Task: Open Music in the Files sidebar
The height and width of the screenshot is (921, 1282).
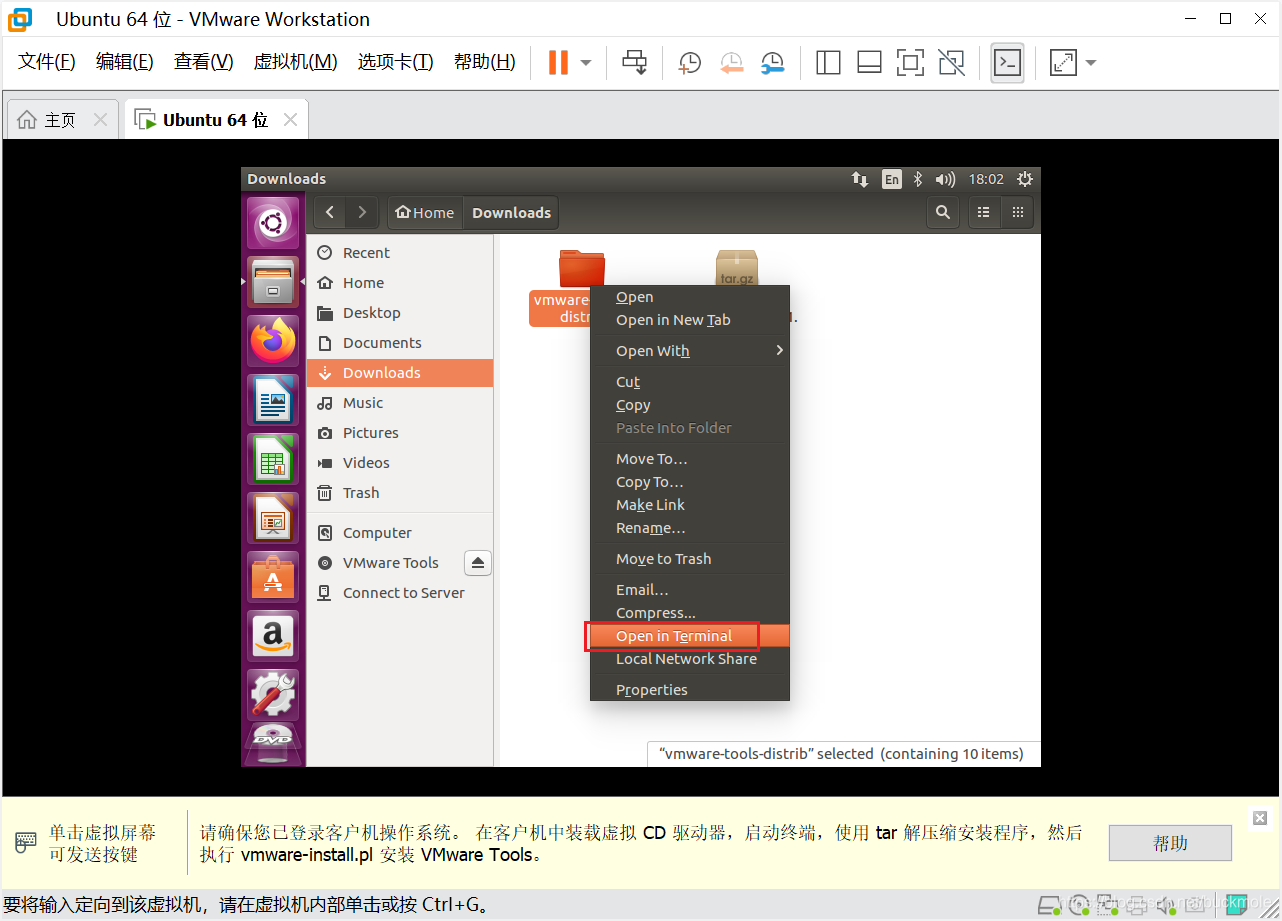Action: coord(400,403)
